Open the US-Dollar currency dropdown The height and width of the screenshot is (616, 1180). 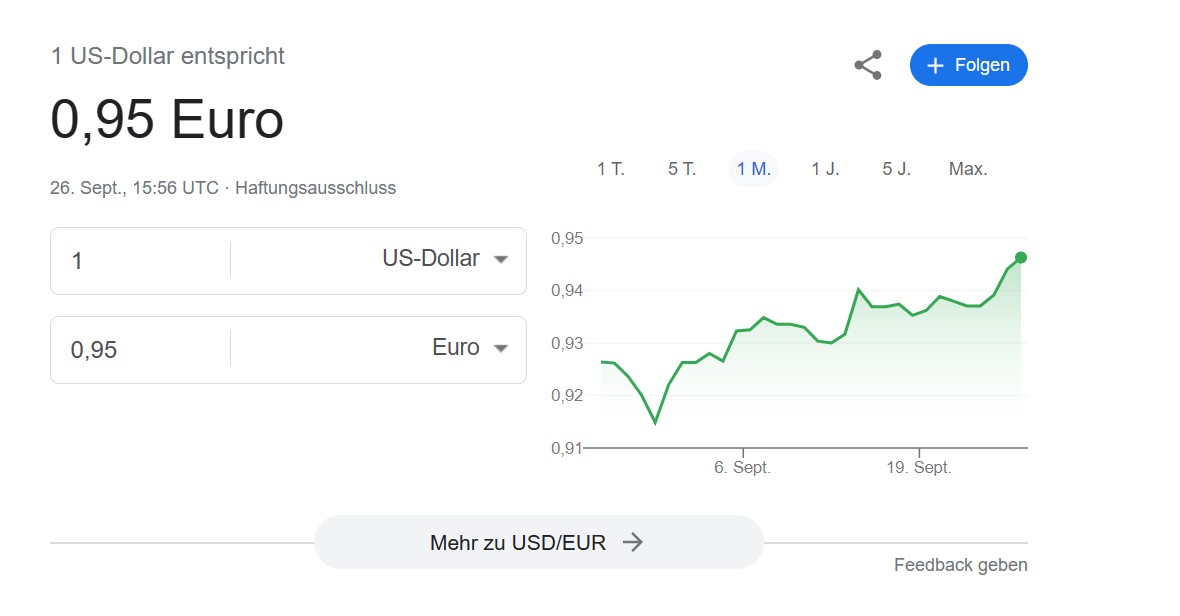coord(446,259)
